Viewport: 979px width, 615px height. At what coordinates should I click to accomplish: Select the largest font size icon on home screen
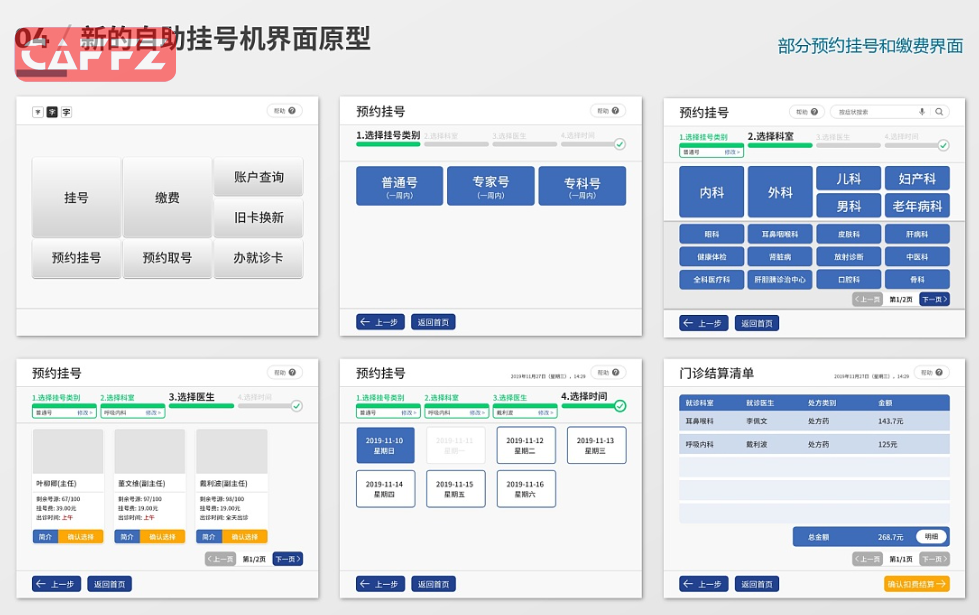tap(66, 112)
